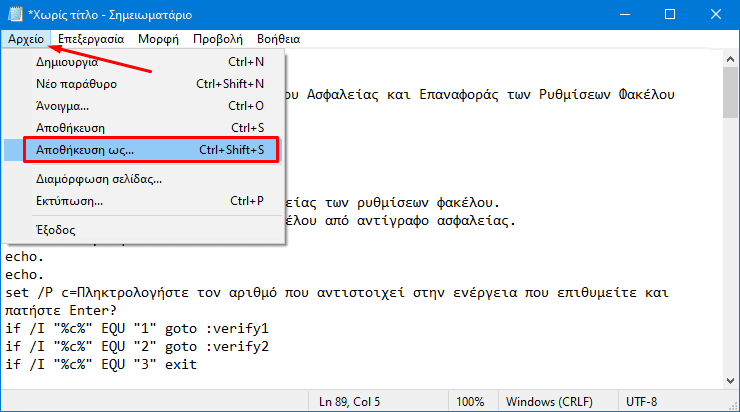The image size is (740, 412).
Task: Open the Μορφή menu
Action: click(x=158, y=39)
